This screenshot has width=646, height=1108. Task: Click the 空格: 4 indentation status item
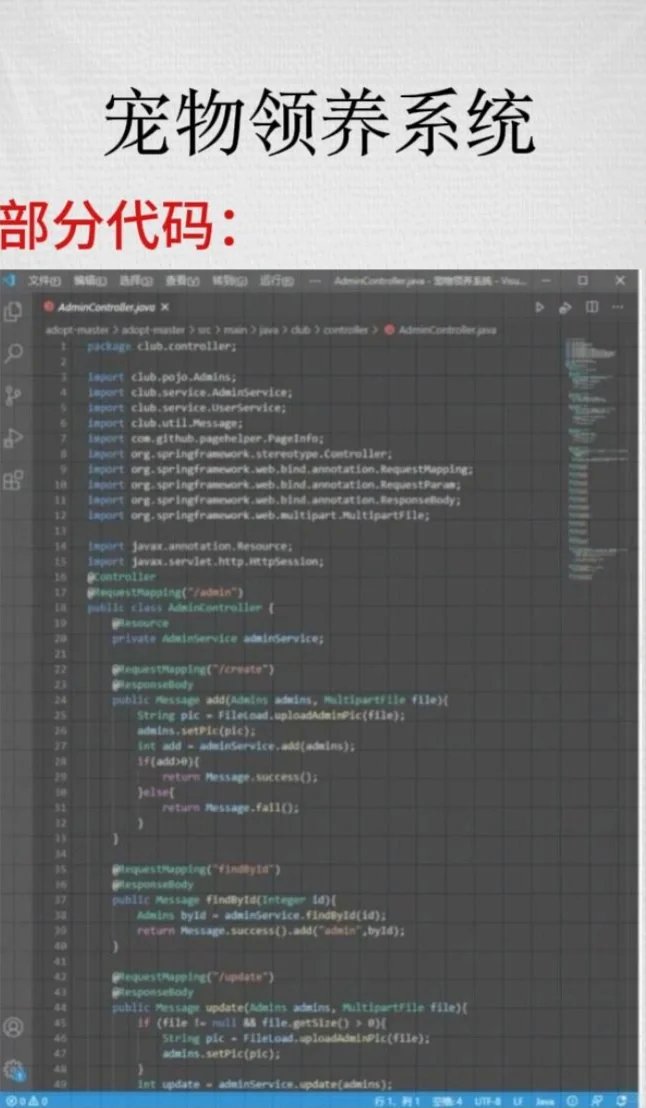click(447, 1101)
